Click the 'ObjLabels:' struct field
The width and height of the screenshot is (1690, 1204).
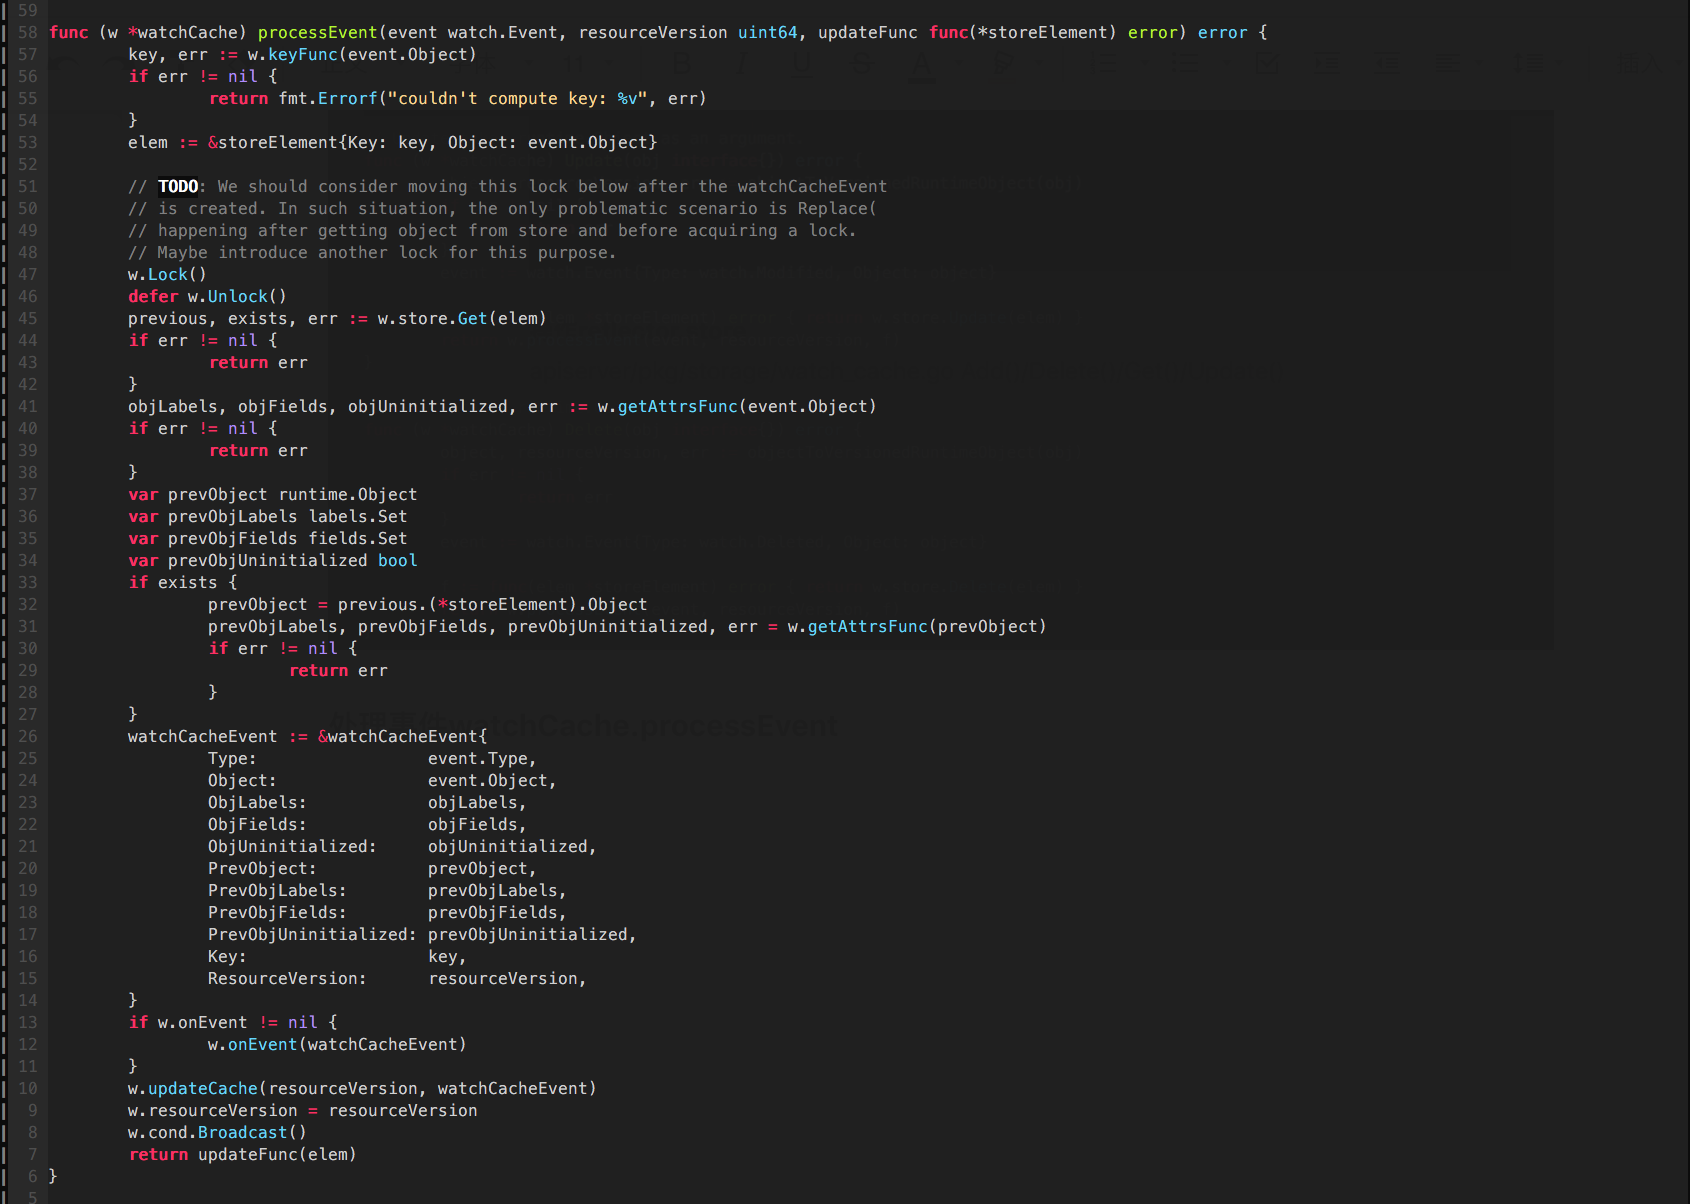257,803
